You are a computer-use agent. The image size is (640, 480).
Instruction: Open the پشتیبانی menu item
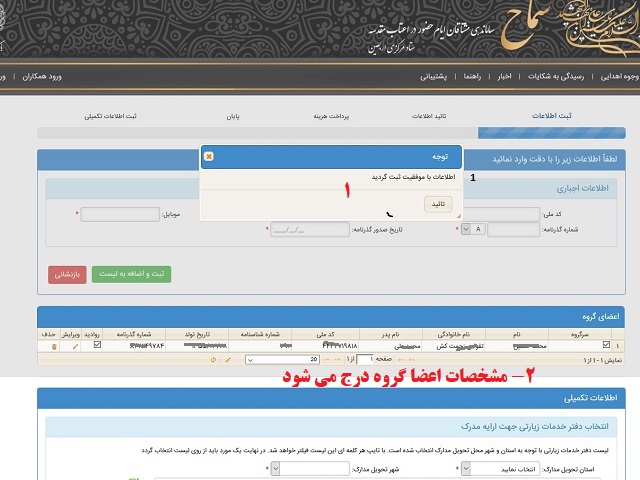click(x=433, y=76)
